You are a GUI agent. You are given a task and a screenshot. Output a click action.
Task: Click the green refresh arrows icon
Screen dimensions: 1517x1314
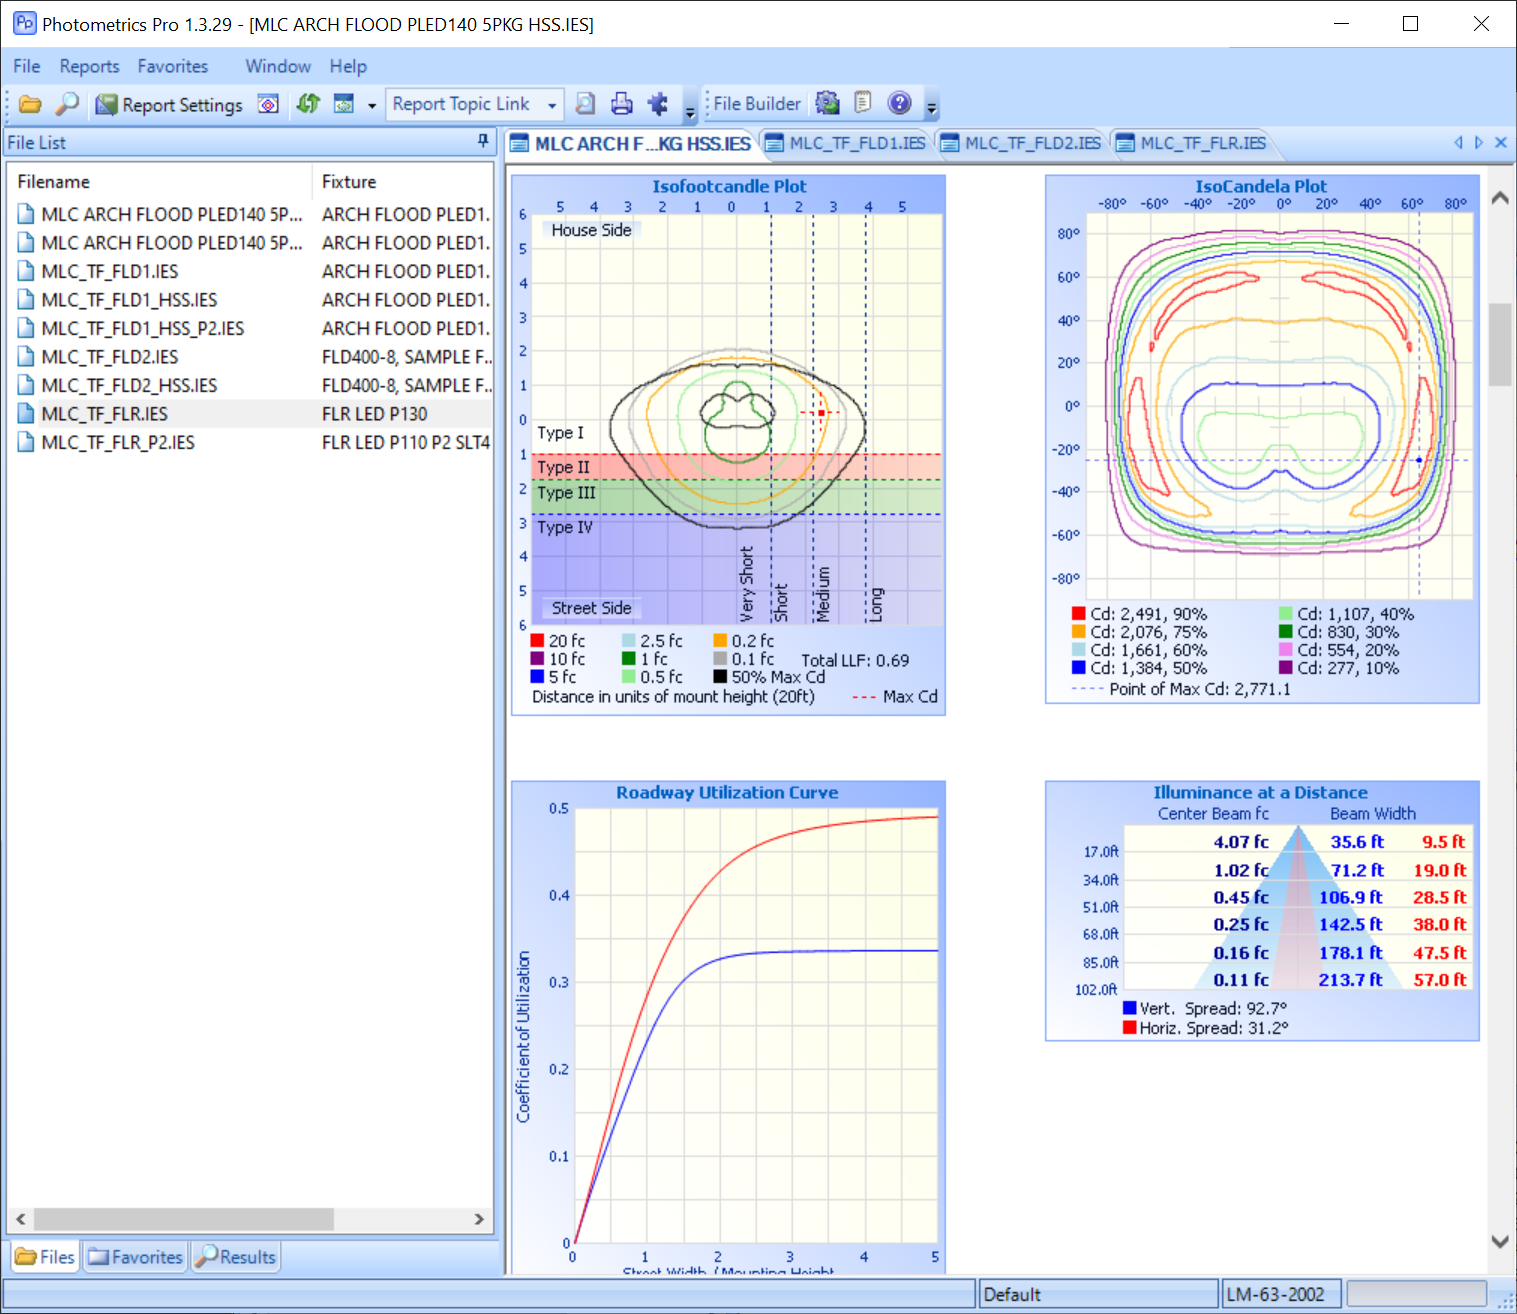[308, 104]
